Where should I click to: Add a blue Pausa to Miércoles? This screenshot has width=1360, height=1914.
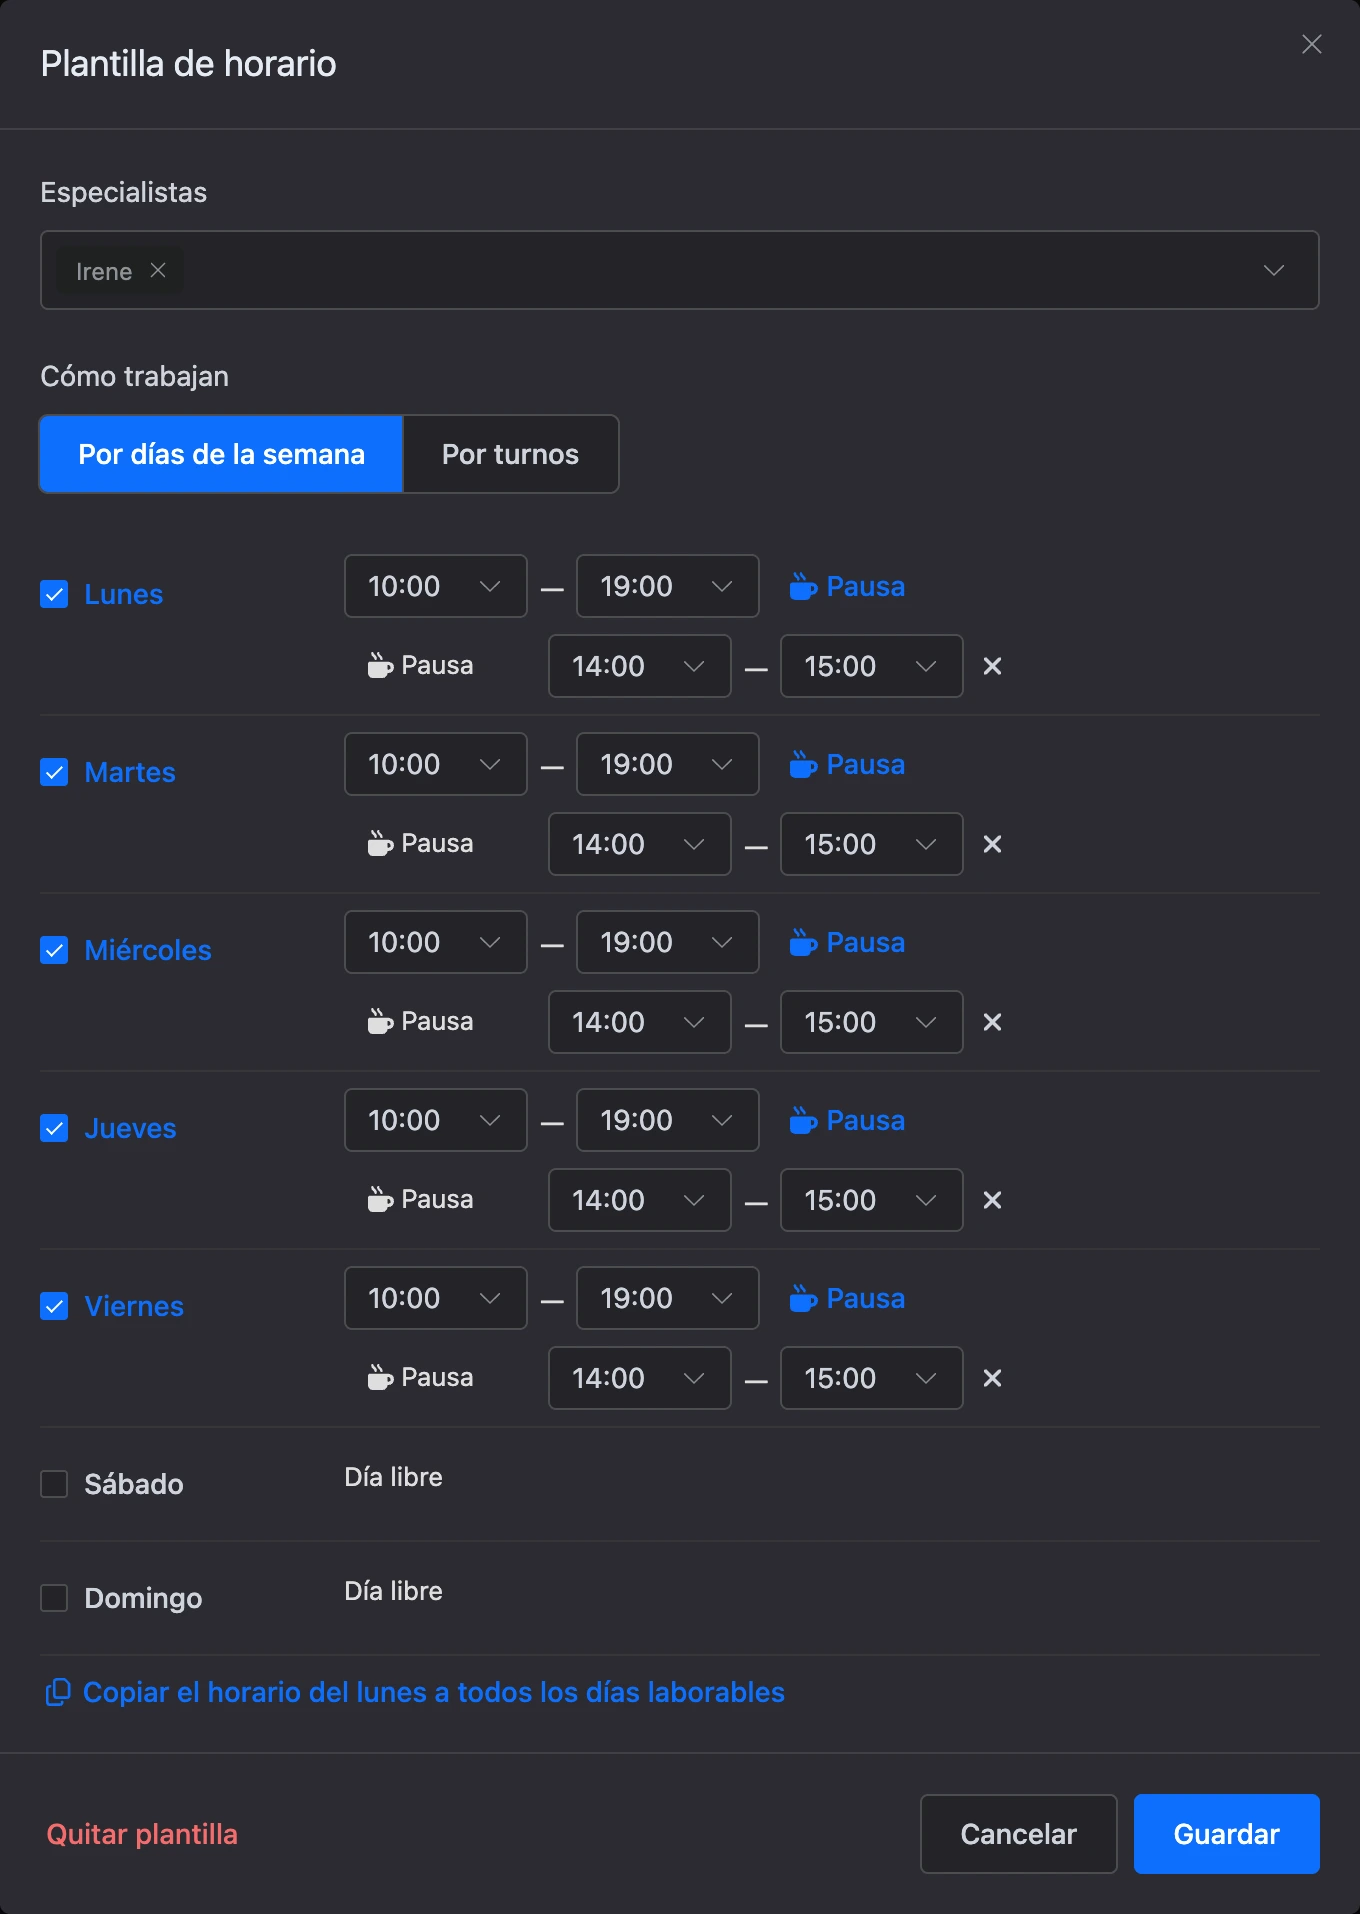[847, 942]
